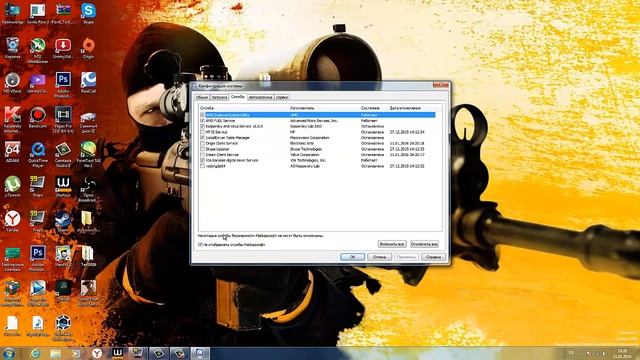Open Internet Explorer from the taskbar
This screenshot has height=360, width=640.
[x=36, y=353]
